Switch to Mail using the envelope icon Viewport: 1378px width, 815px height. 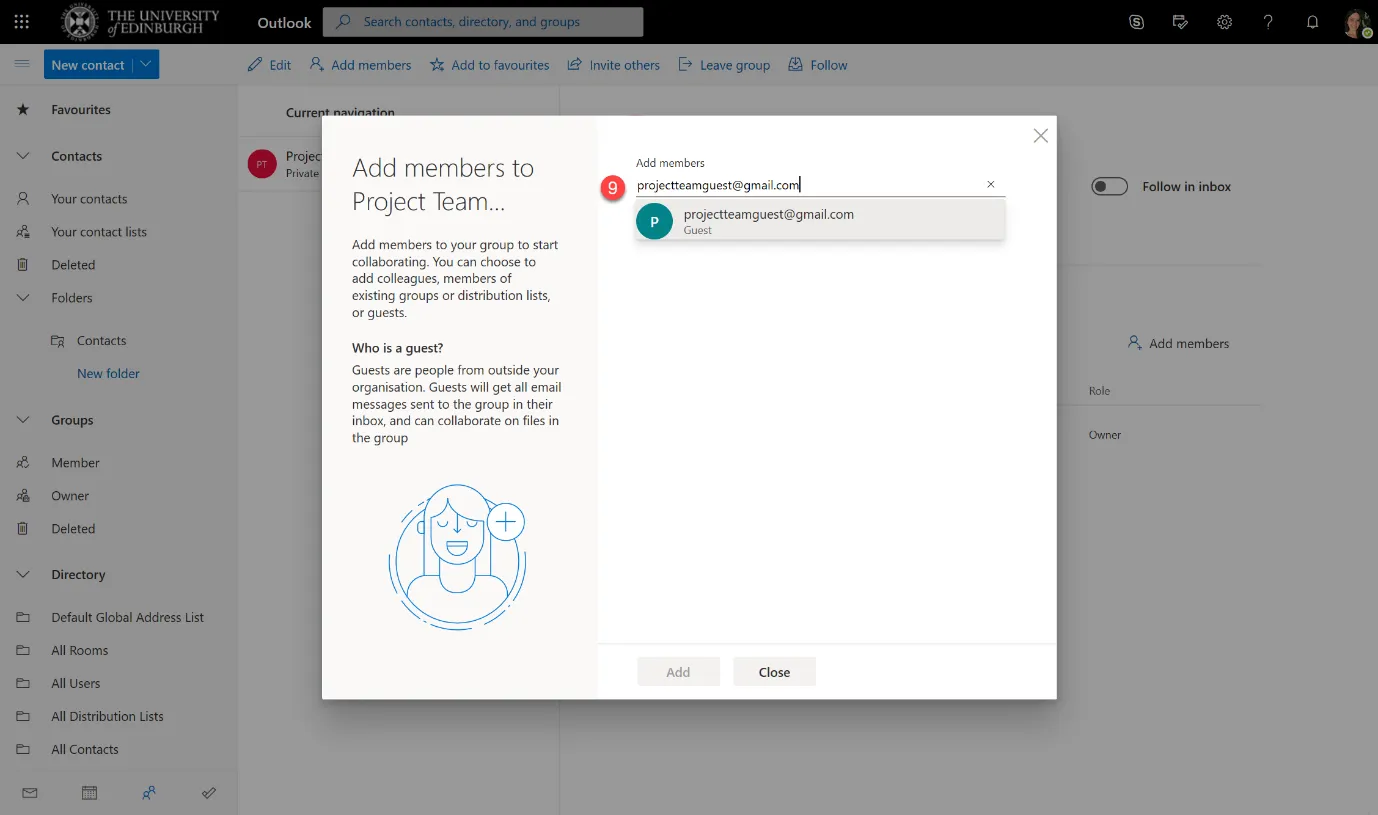(29, 792)
